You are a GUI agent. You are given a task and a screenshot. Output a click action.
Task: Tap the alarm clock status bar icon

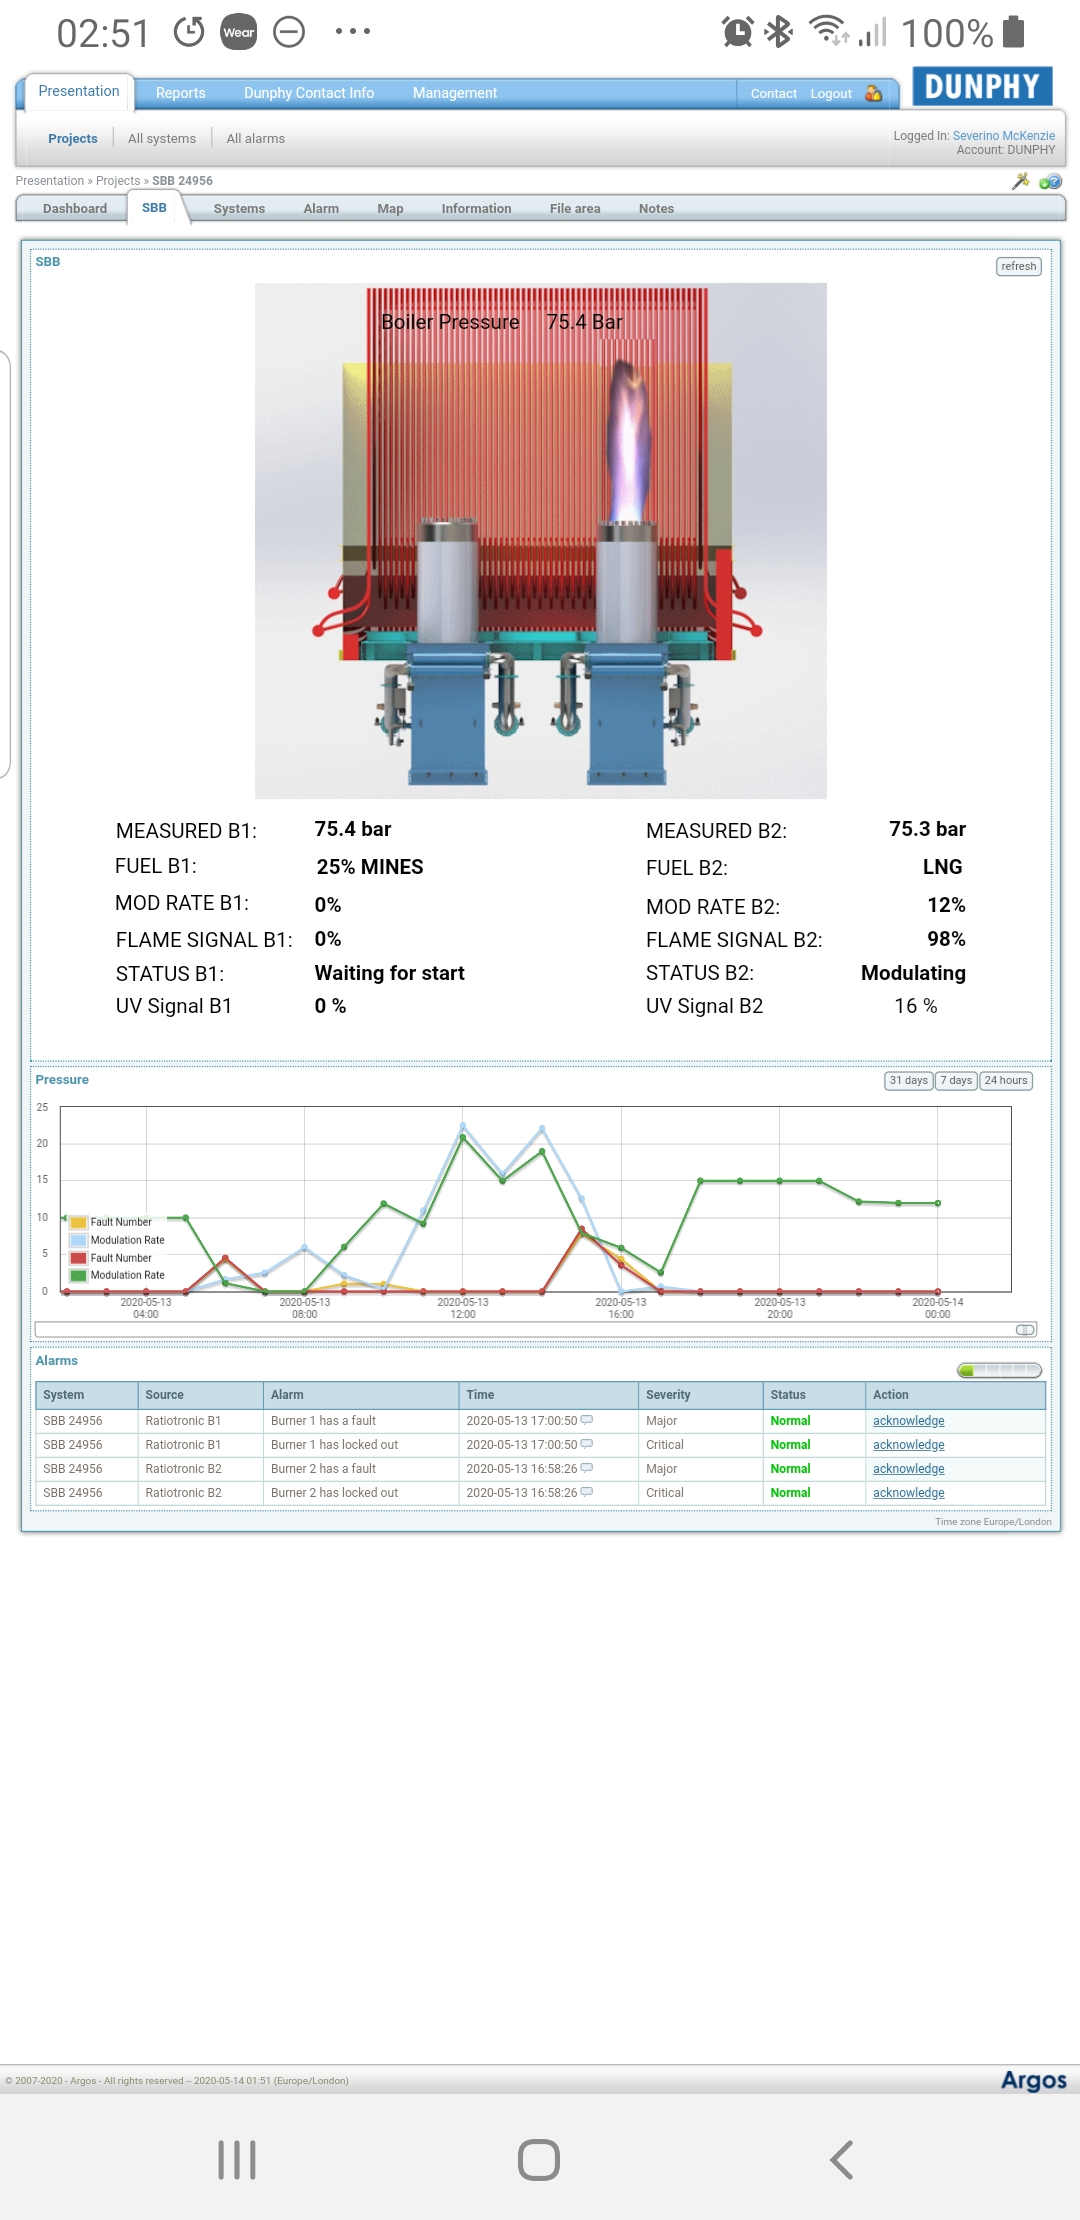click(737, 32)
